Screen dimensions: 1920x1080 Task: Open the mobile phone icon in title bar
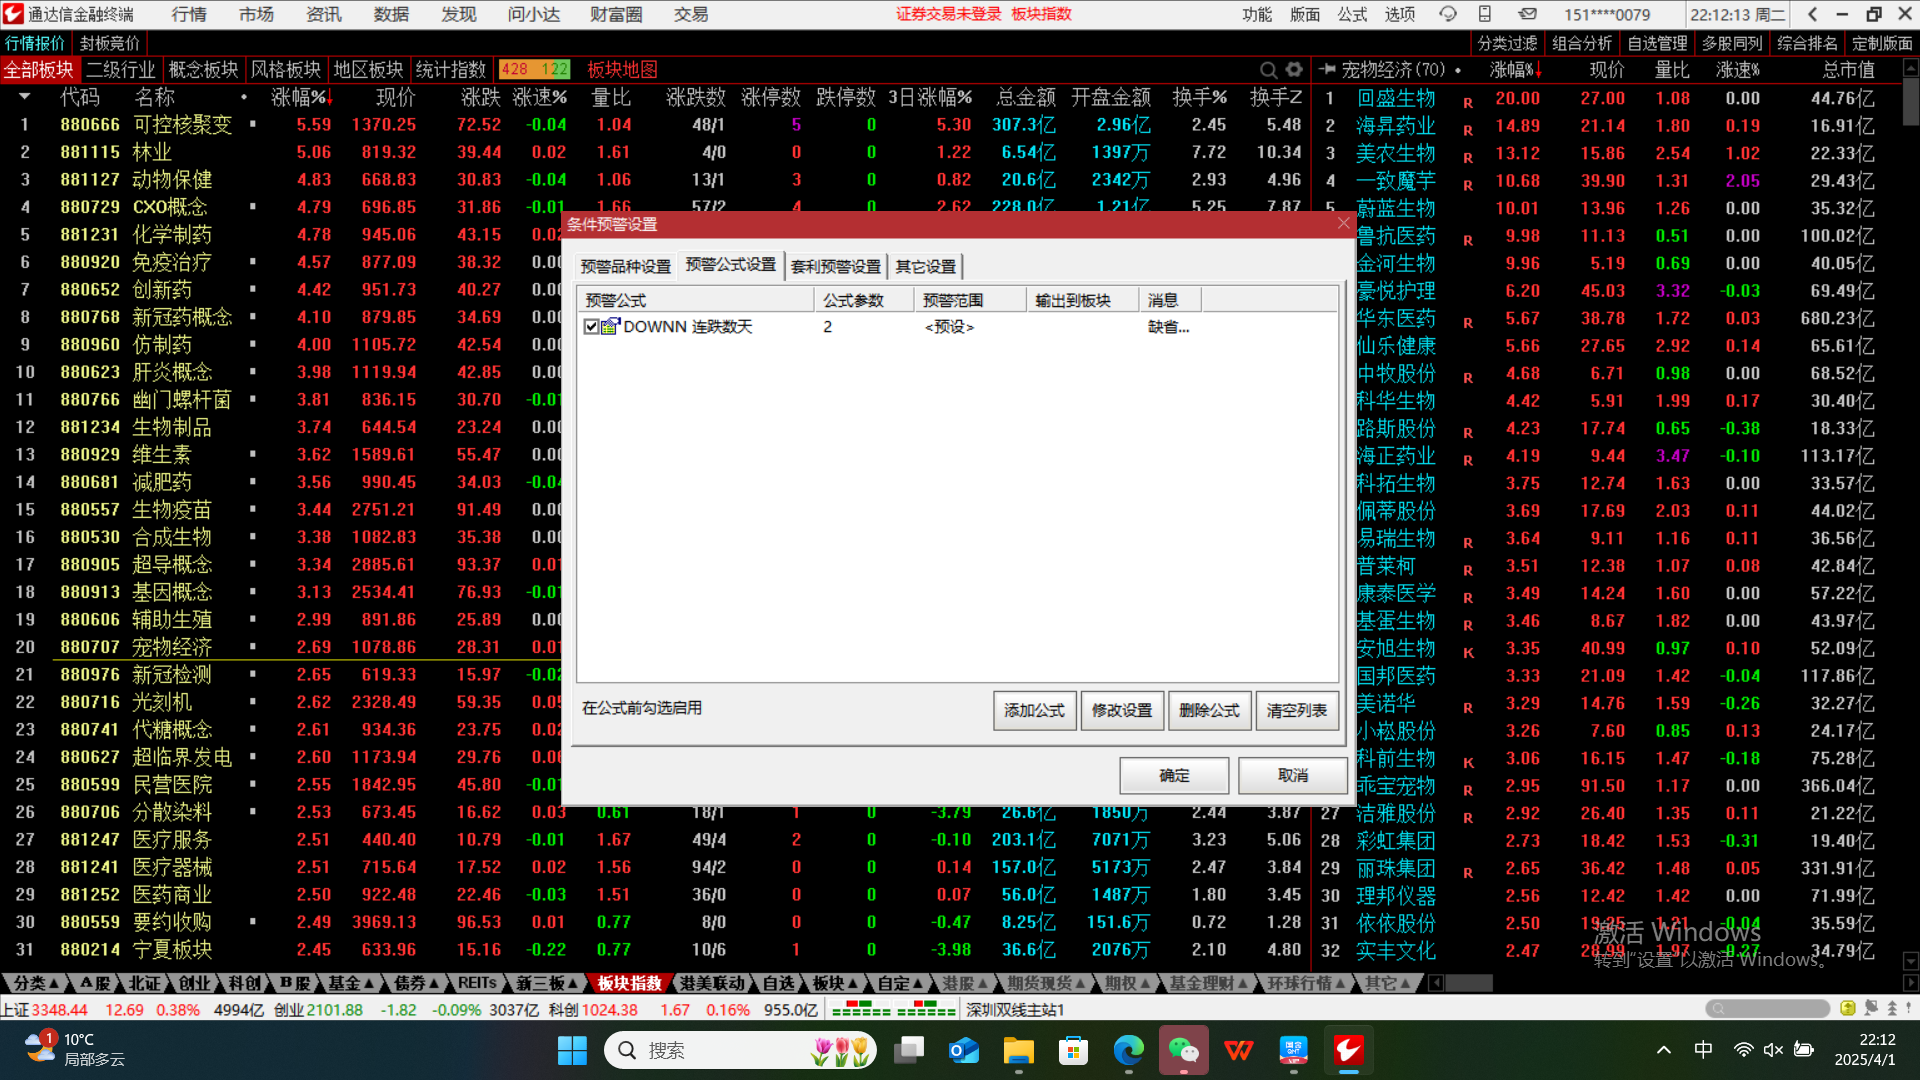(x=1485, y=14)
